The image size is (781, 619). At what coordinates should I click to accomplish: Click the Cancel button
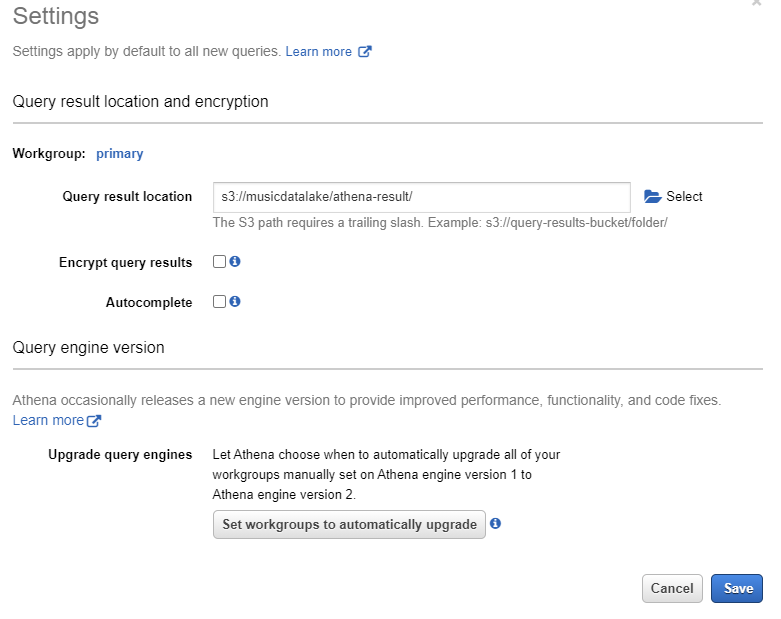(672, 588)
